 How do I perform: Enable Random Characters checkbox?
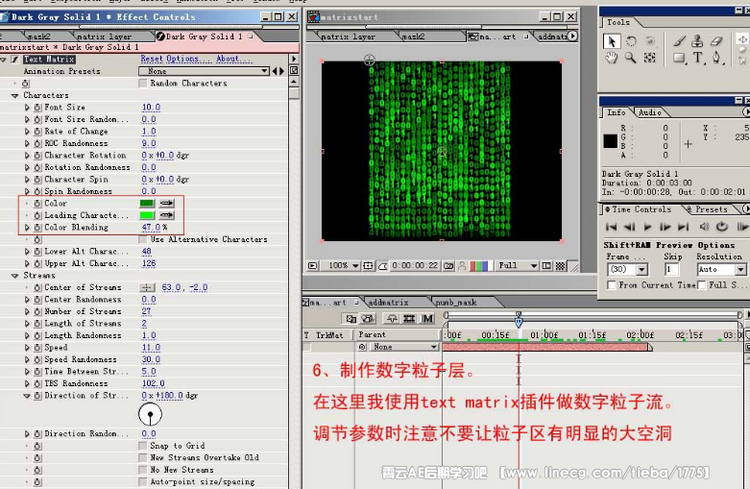tap(142, 83)
